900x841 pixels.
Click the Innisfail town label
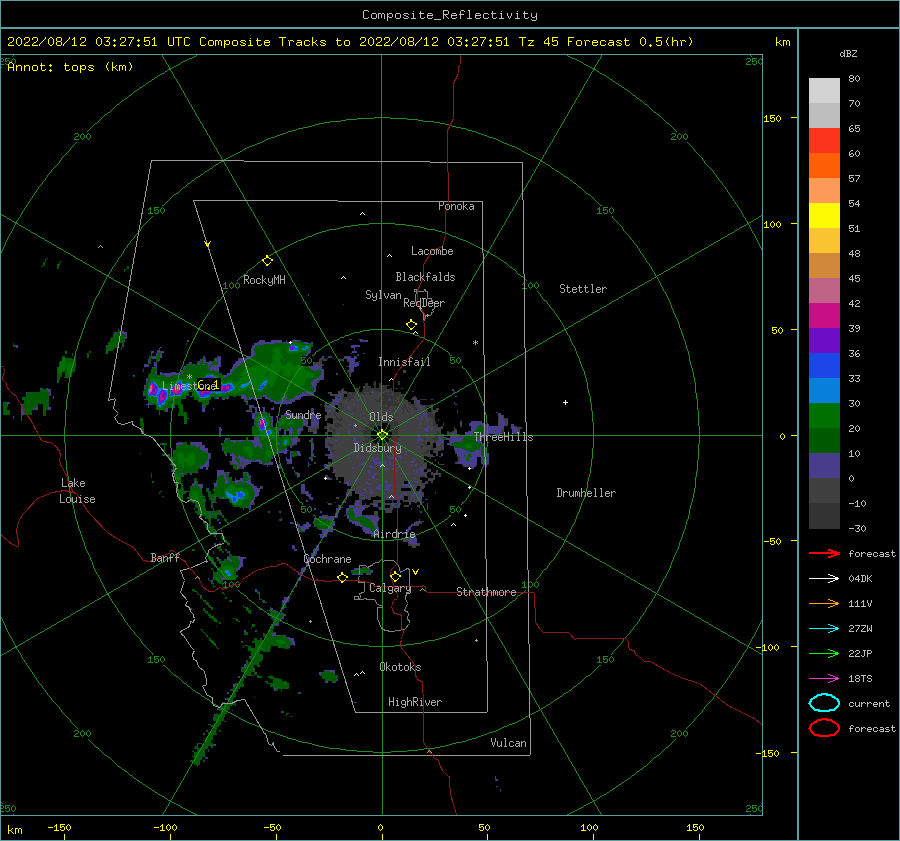404,362
